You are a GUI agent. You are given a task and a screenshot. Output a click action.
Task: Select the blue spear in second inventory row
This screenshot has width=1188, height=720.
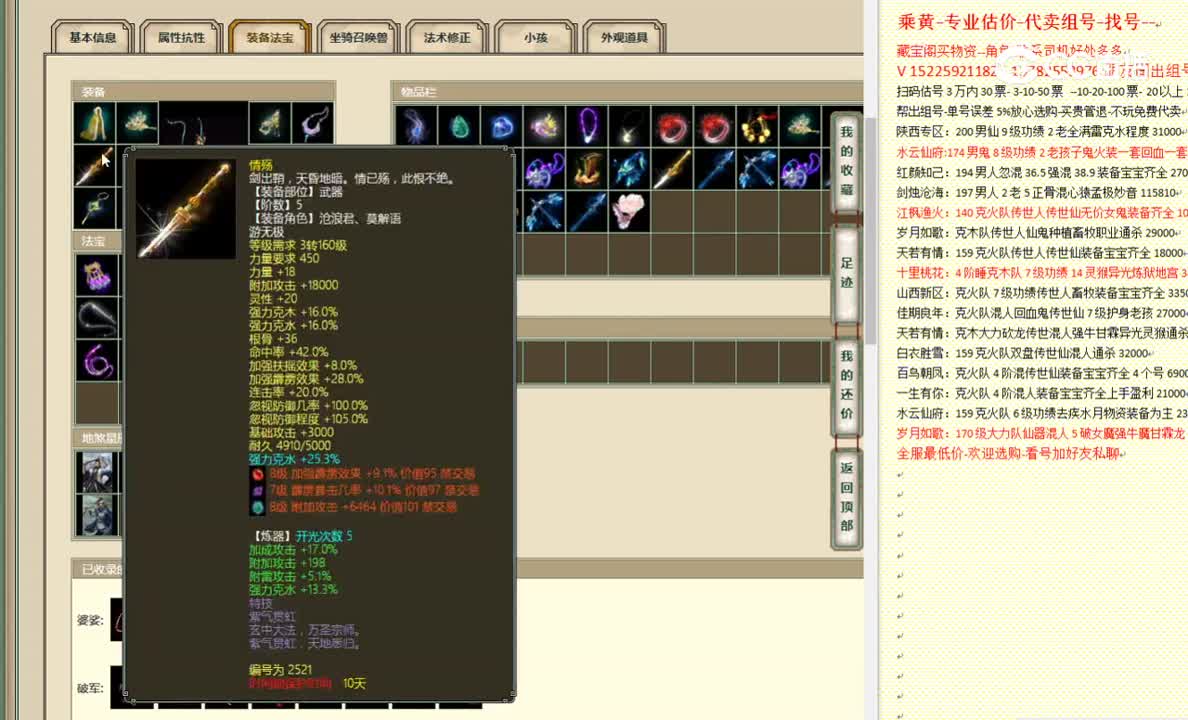(714, 168)
